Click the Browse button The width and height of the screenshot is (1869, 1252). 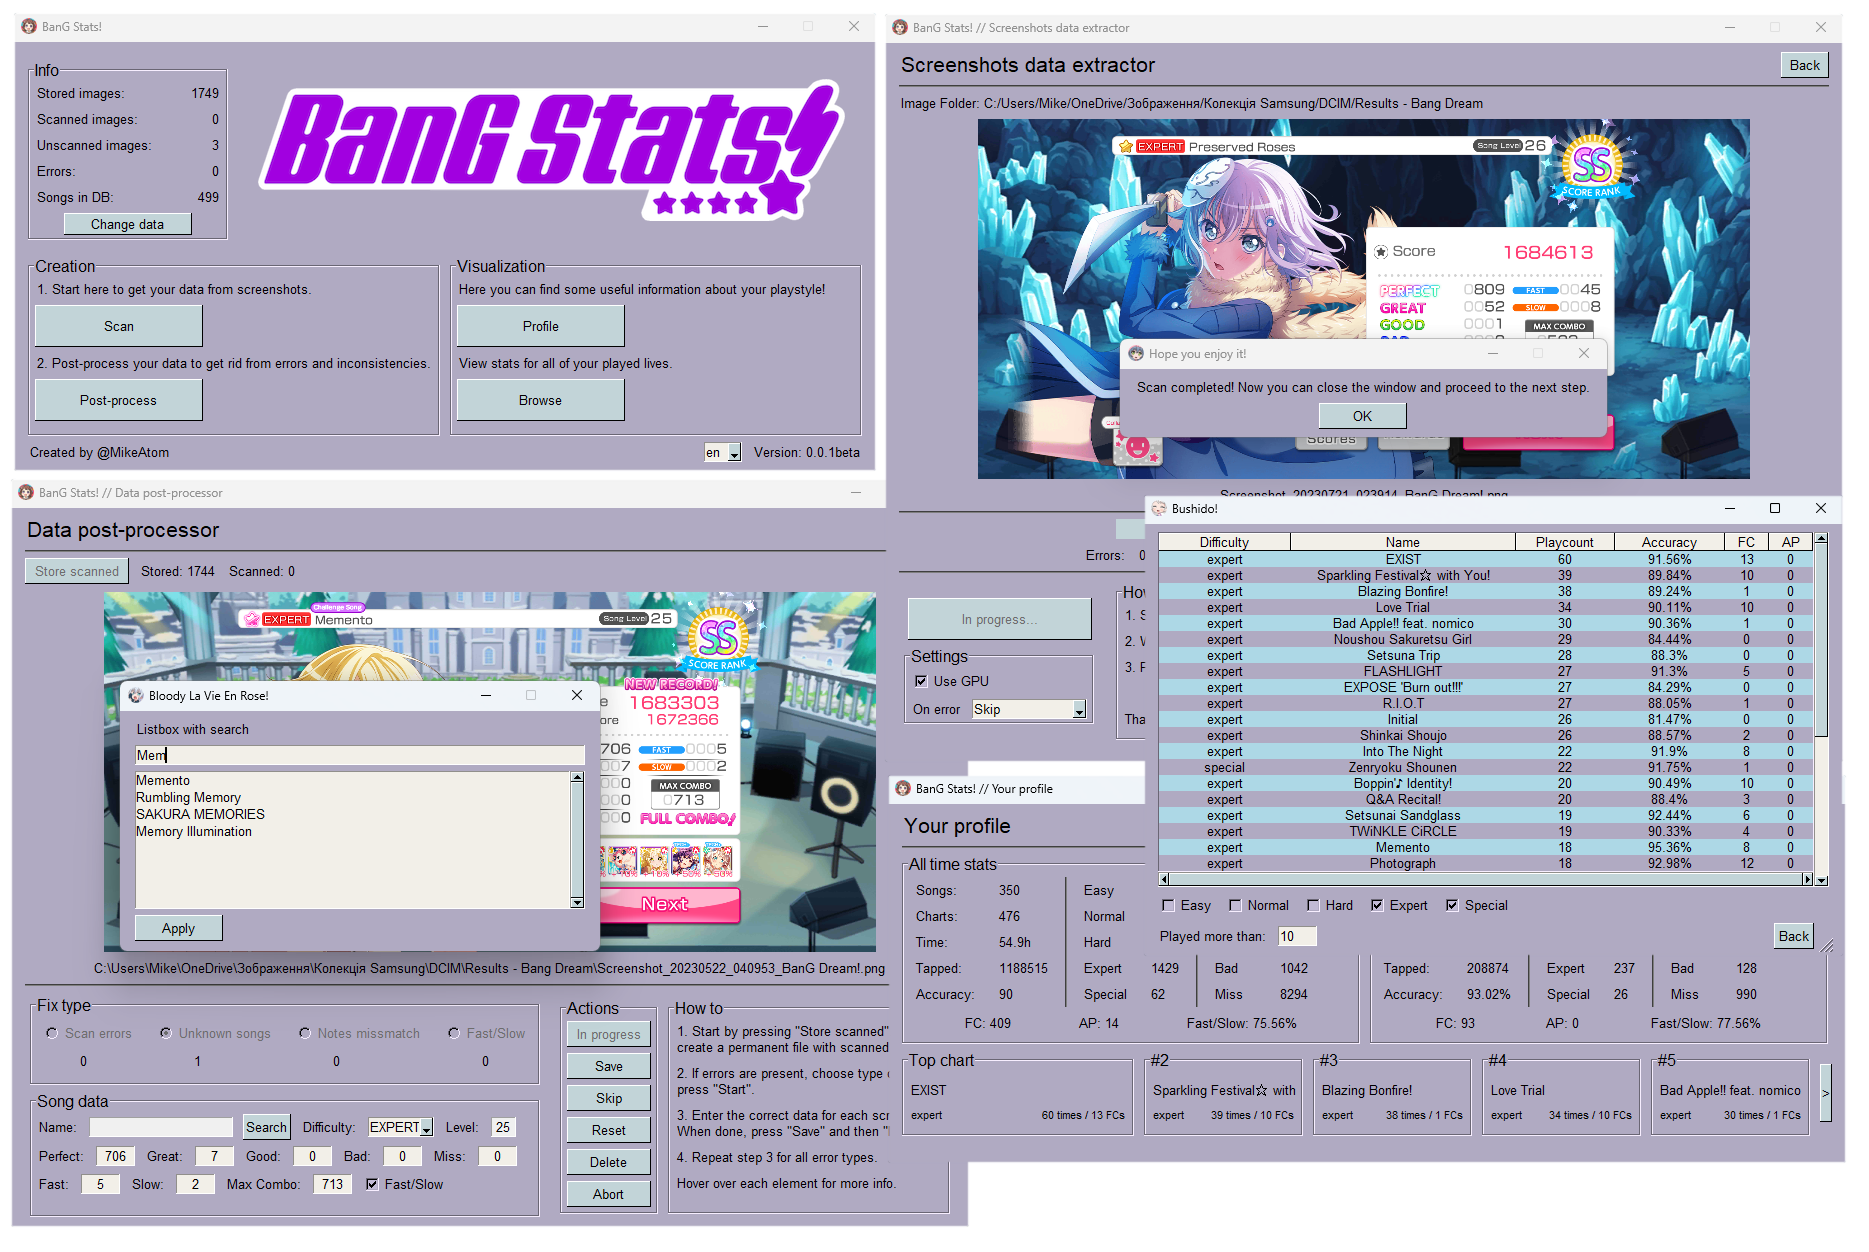tap(541, 401)
